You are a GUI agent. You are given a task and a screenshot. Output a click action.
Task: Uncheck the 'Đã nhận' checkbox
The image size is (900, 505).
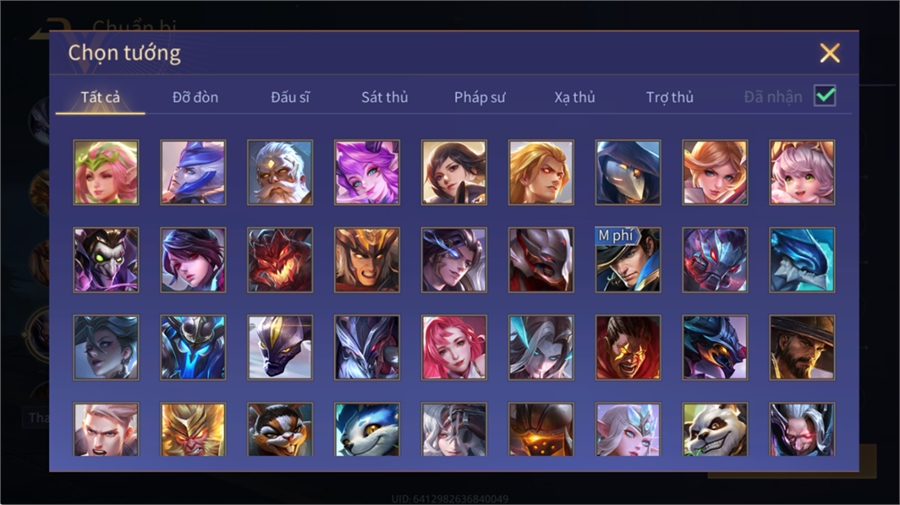[x=825, y=96]
